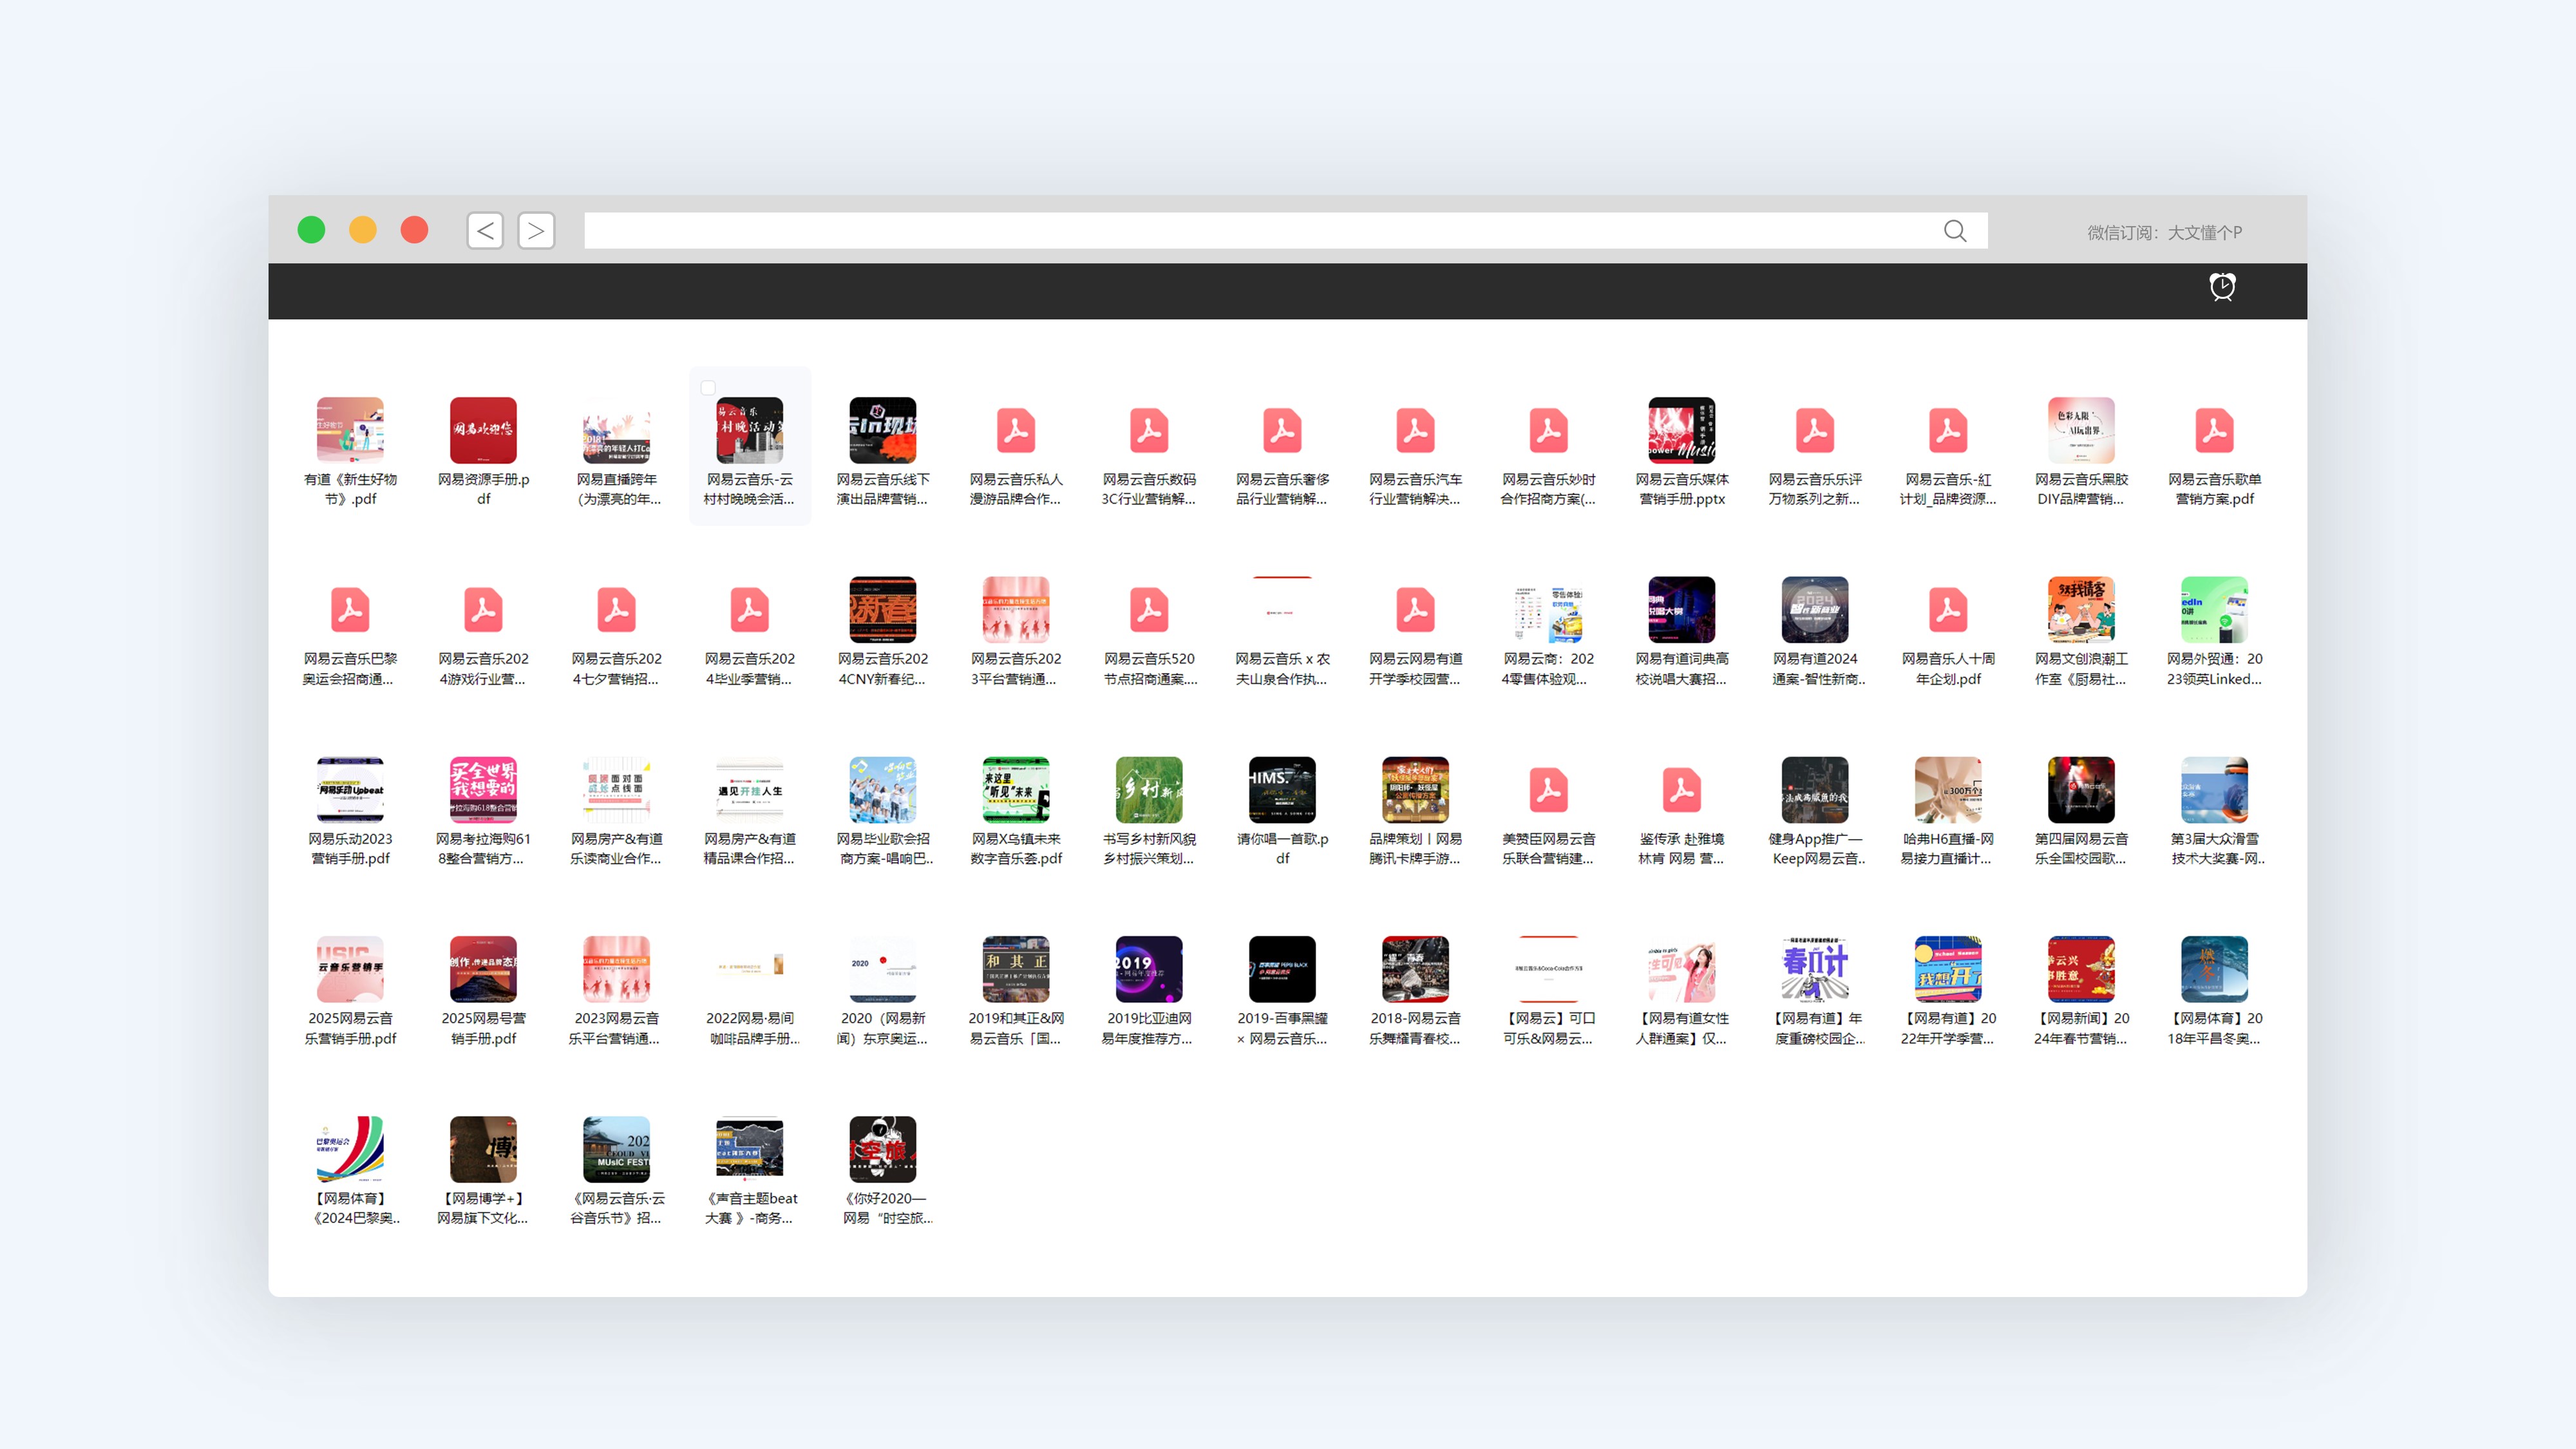Click the forward navigation arrow button
The image size is (2576, 1449).
536,231
